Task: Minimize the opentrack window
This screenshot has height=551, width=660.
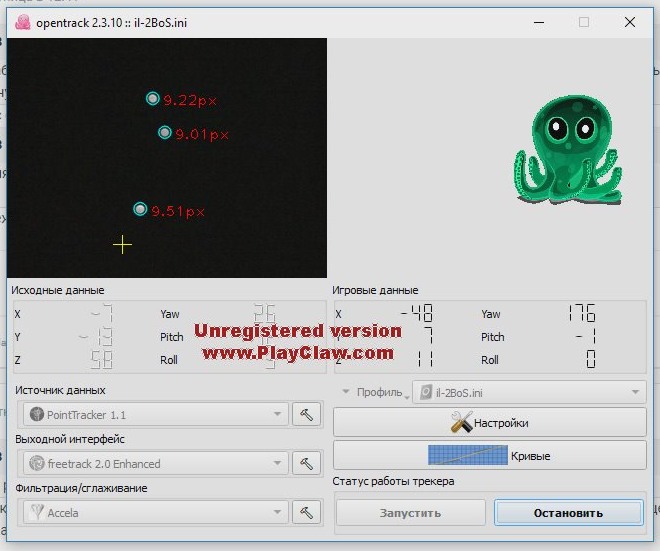Action: click(x=539, y=22)
